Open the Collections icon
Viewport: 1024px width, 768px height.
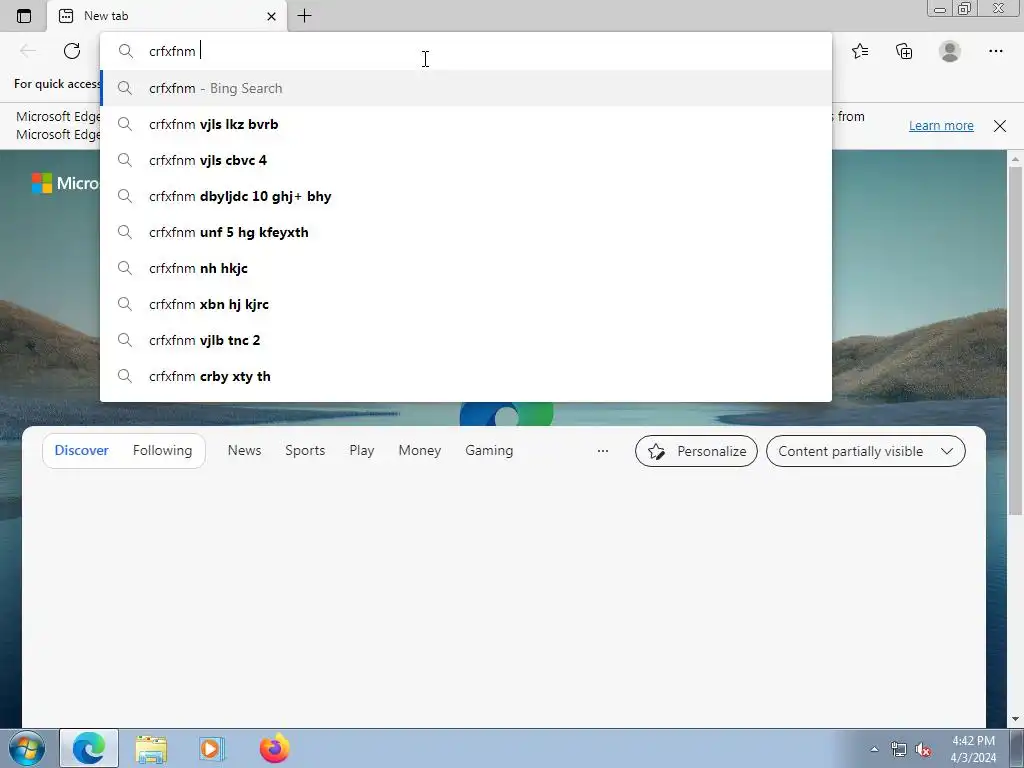click(x=904, y=51)
